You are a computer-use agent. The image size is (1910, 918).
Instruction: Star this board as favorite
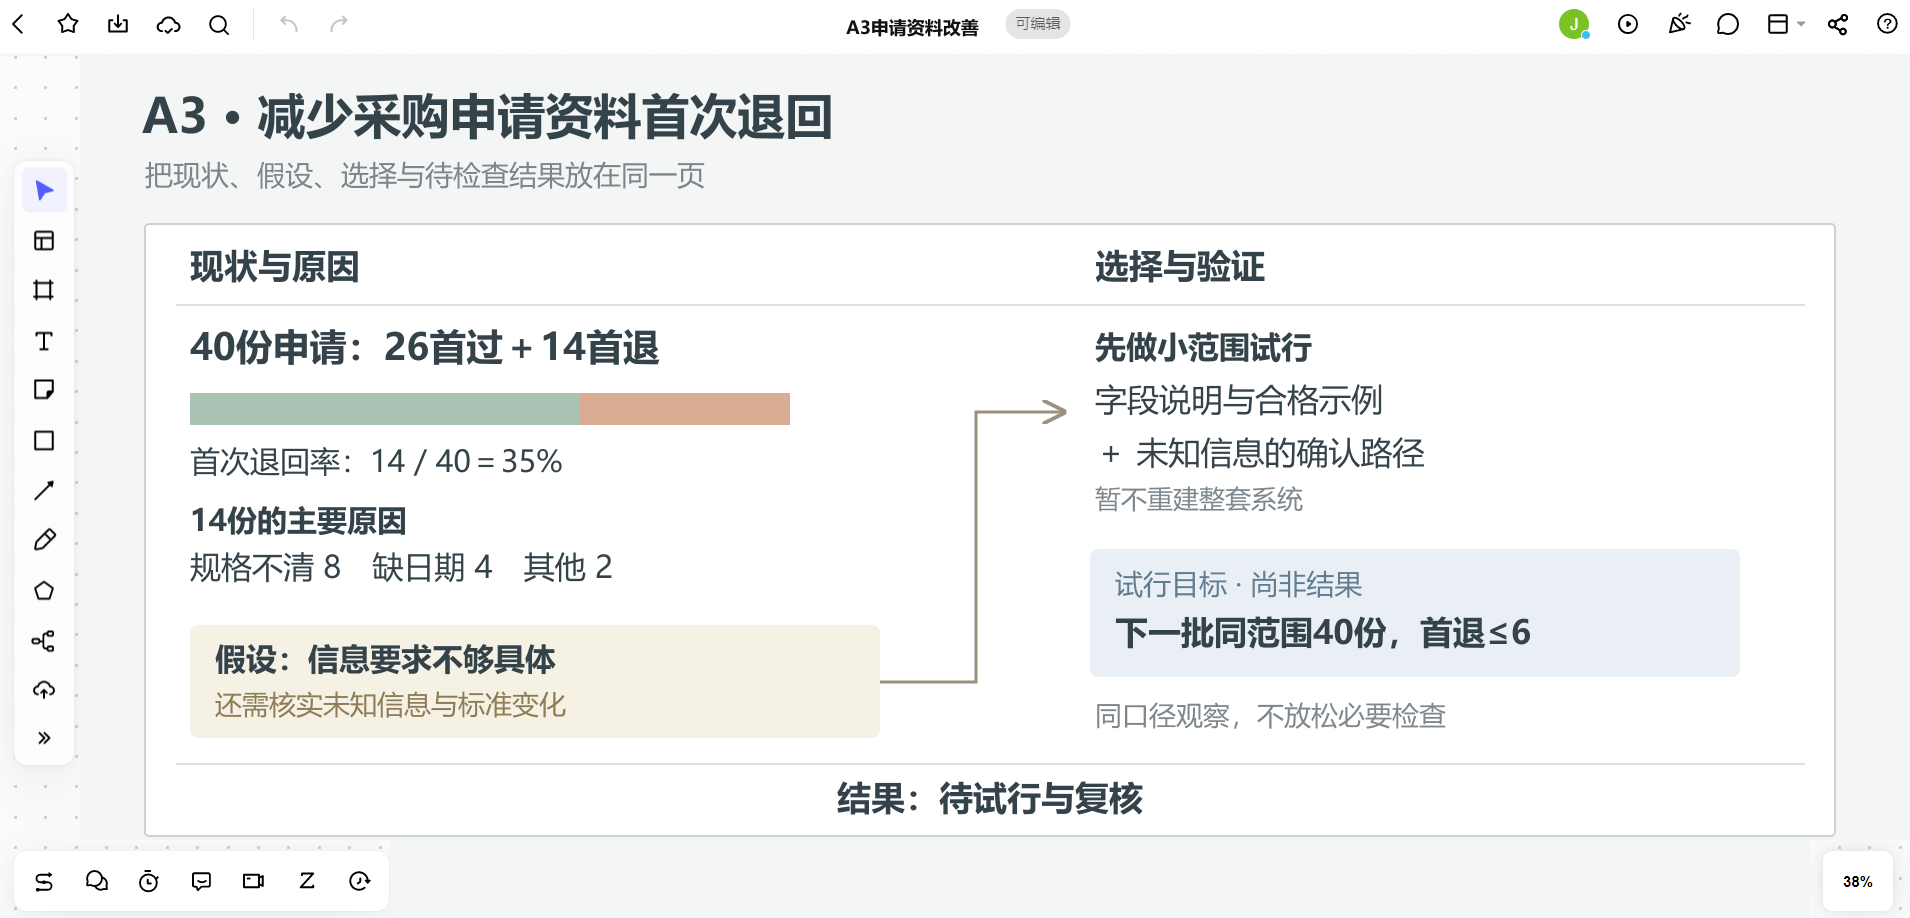click(68, 24)
